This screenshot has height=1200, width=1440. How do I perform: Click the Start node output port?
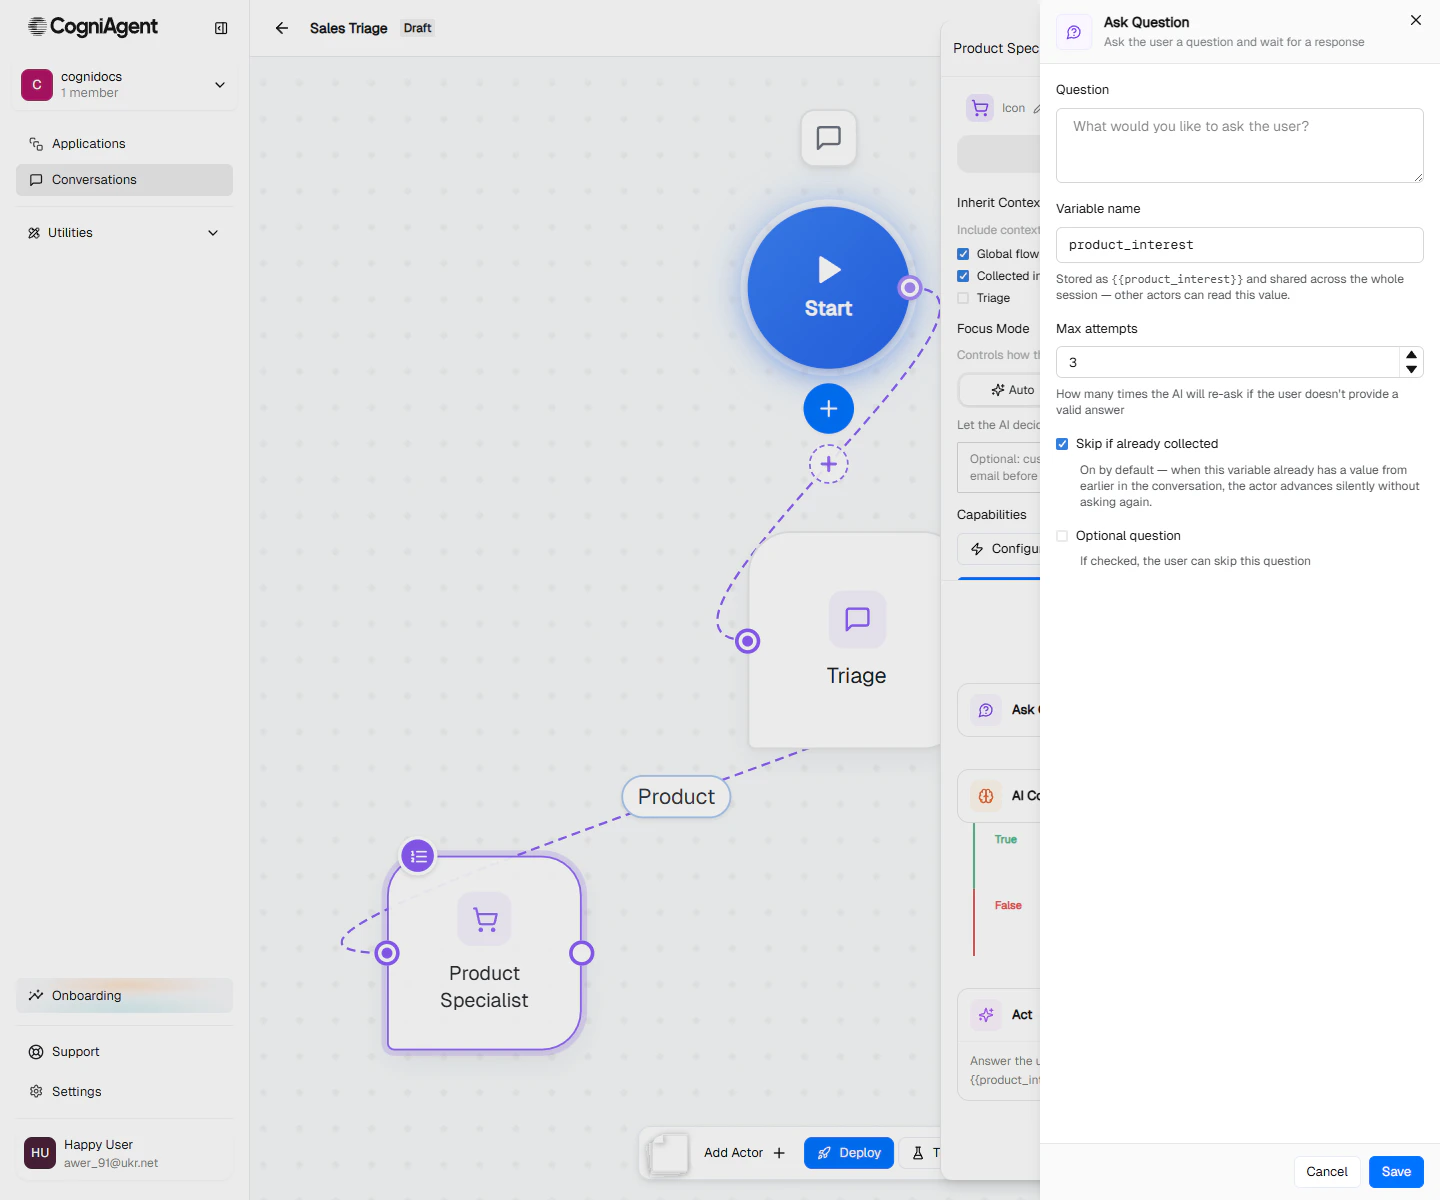tap(910, 288)
